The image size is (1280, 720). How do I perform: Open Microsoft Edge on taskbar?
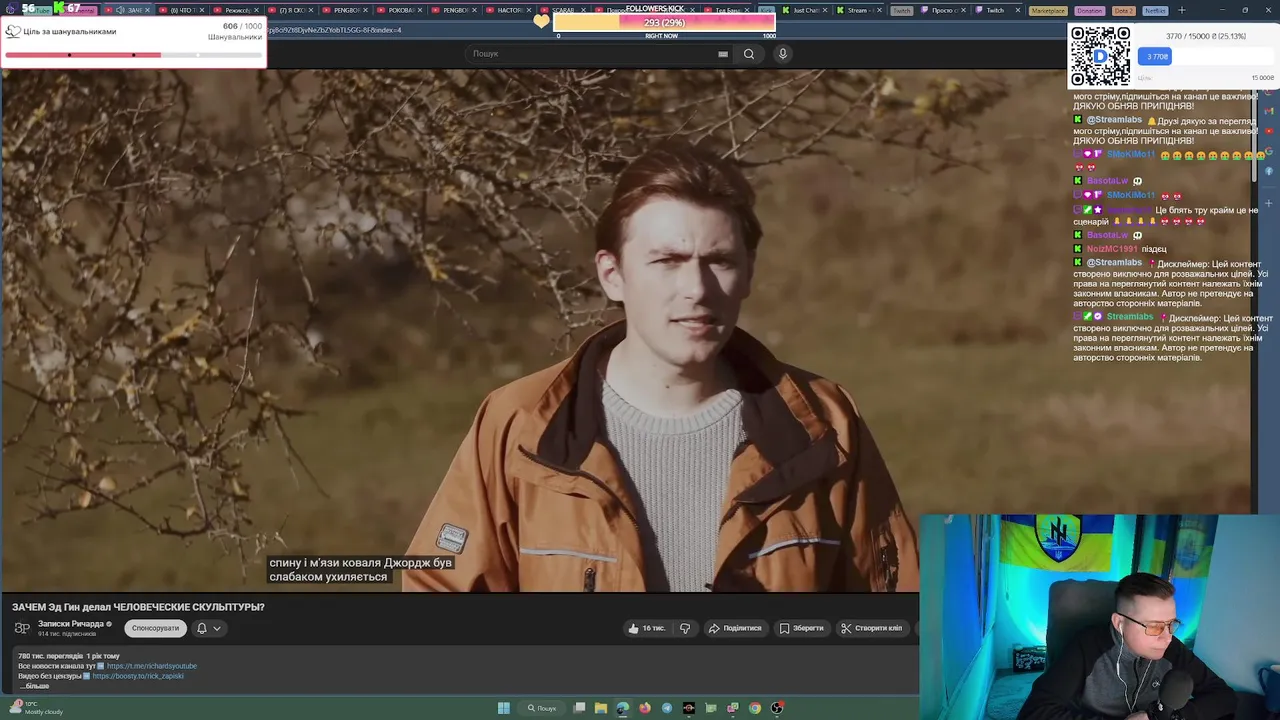click(x=623, y=708)
